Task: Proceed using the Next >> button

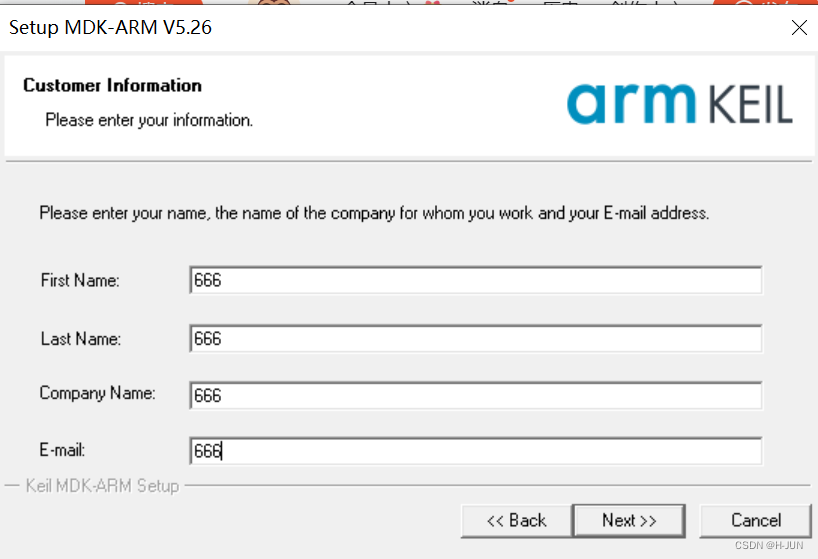Action: pyautogui.click(x=629, y=520)
